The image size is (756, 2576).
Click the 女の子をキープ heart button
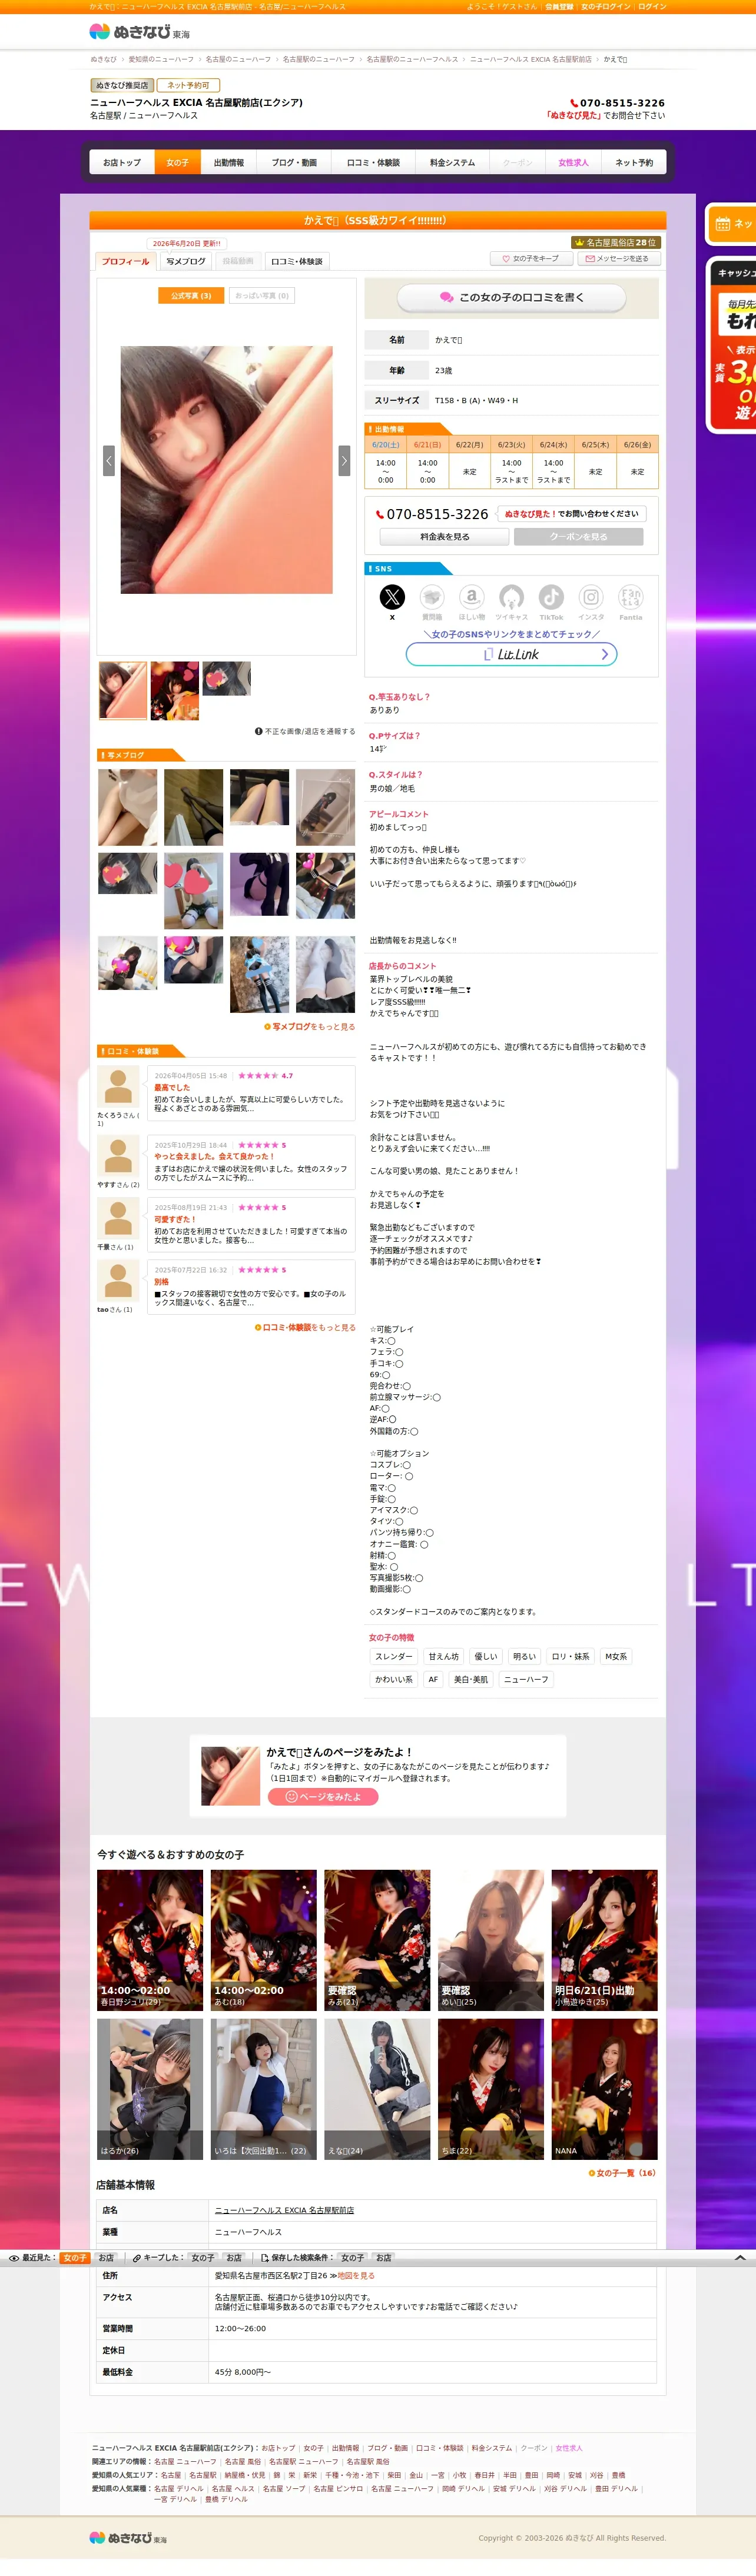click(531, 259)
